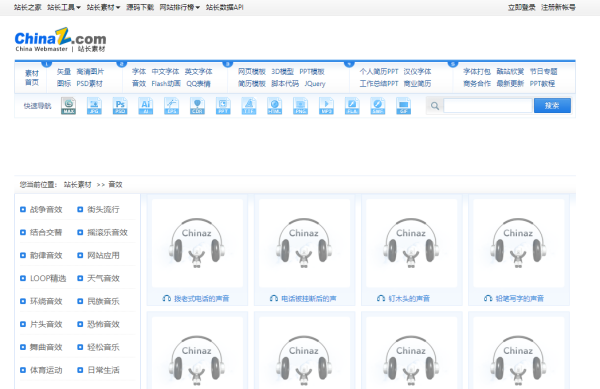The image size is (600, 389).
Task: Open the 日常生活 sidebar category
Action: [x=103, y=370]
